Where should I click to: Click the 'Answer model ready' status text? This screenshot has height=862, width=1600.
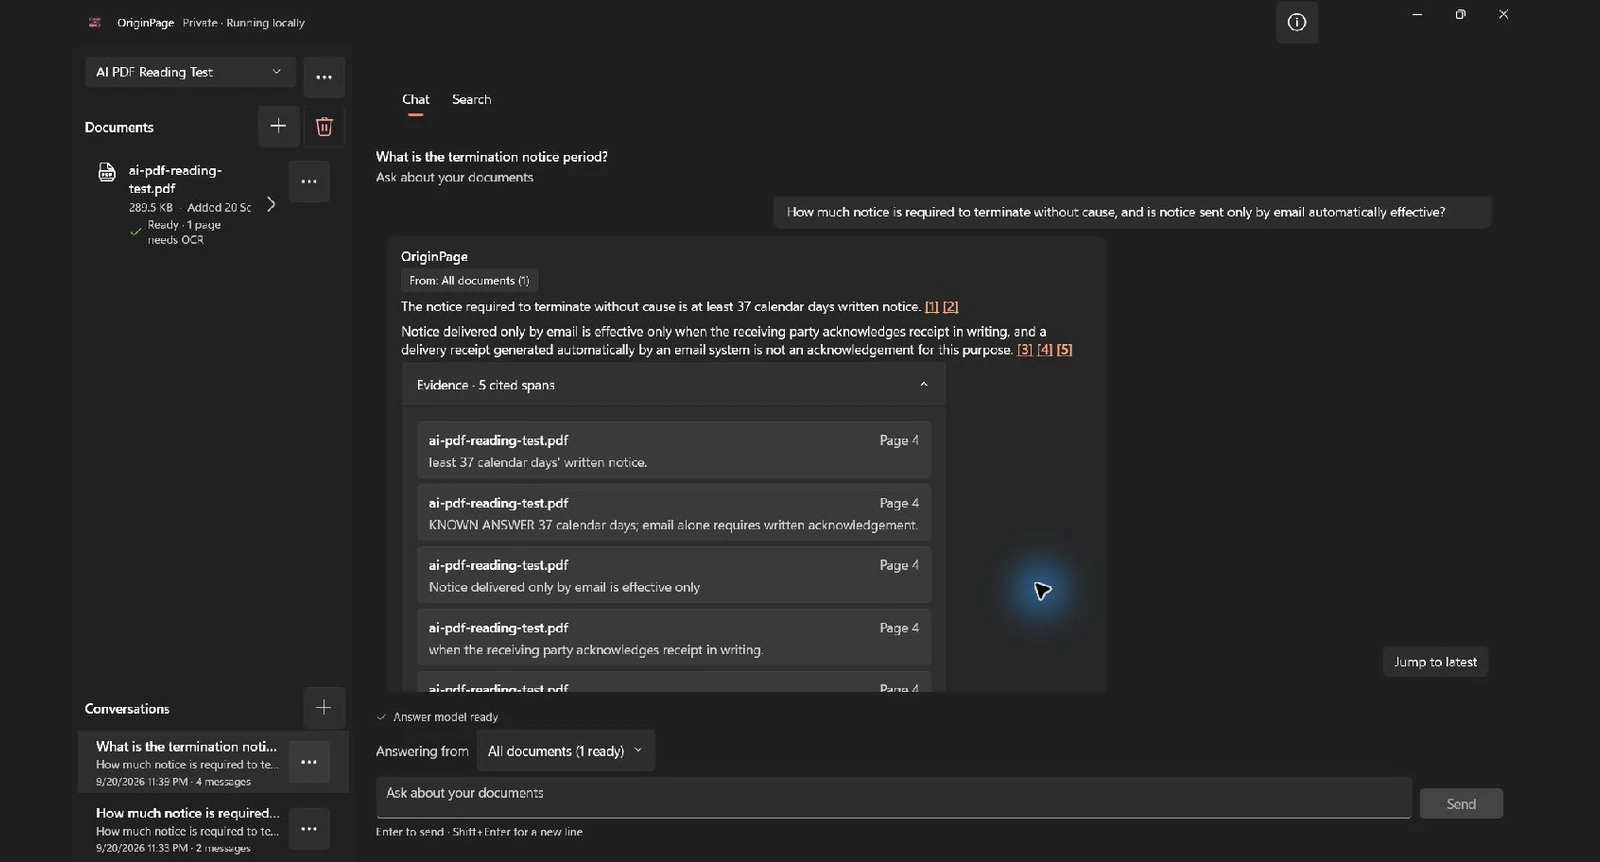pyautogui.click(x=445, y=717)
